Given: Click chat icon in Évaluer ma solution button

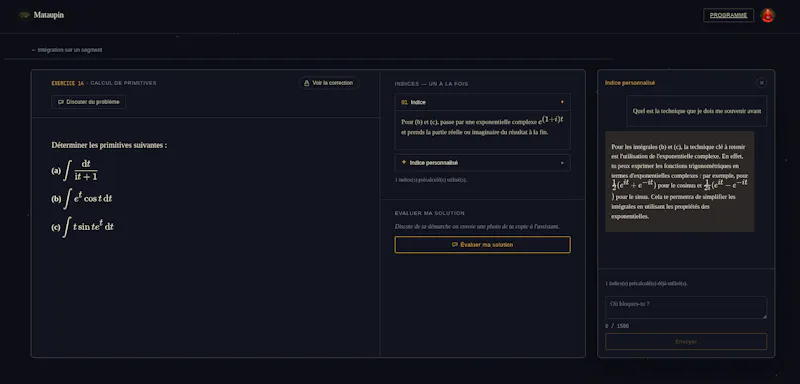Looking at the screenshot, I should pos(455,245).
